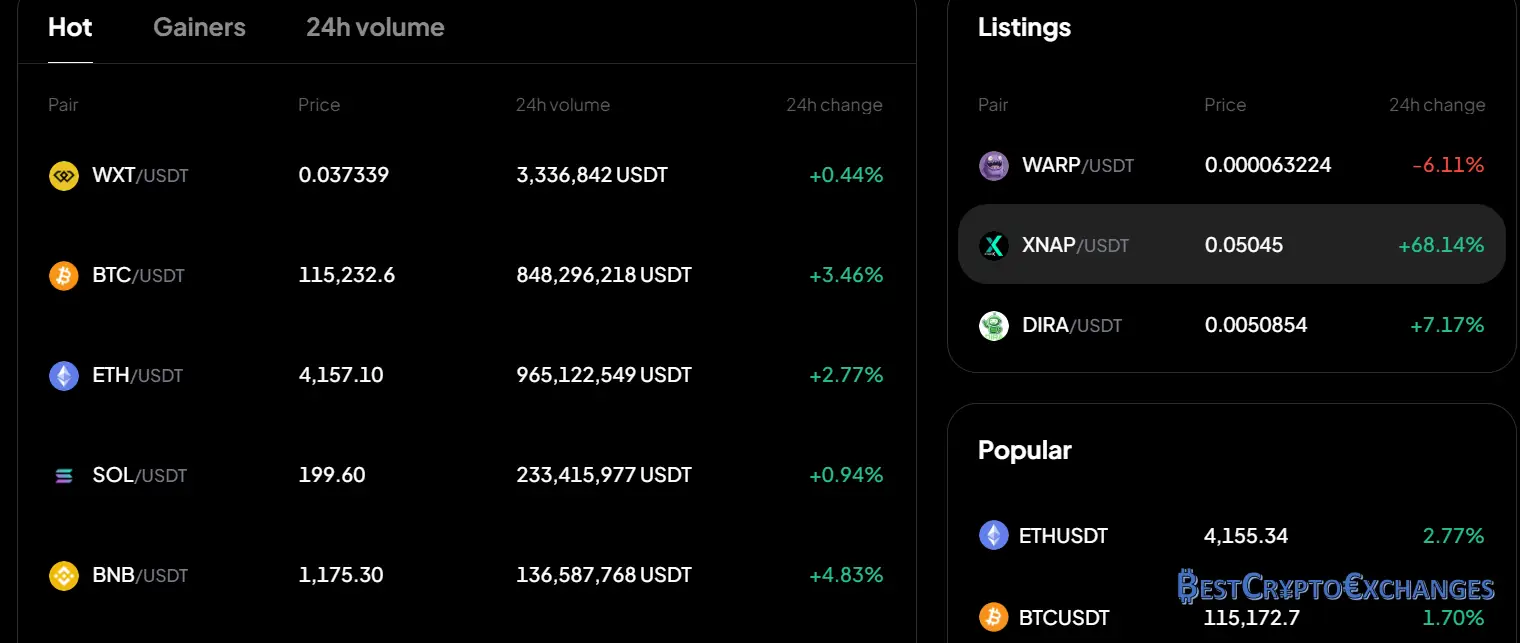This screenshot has width=1520, height=643.
Task: Select the XNAP/USDT listing row
Action: pos(1231,245)
